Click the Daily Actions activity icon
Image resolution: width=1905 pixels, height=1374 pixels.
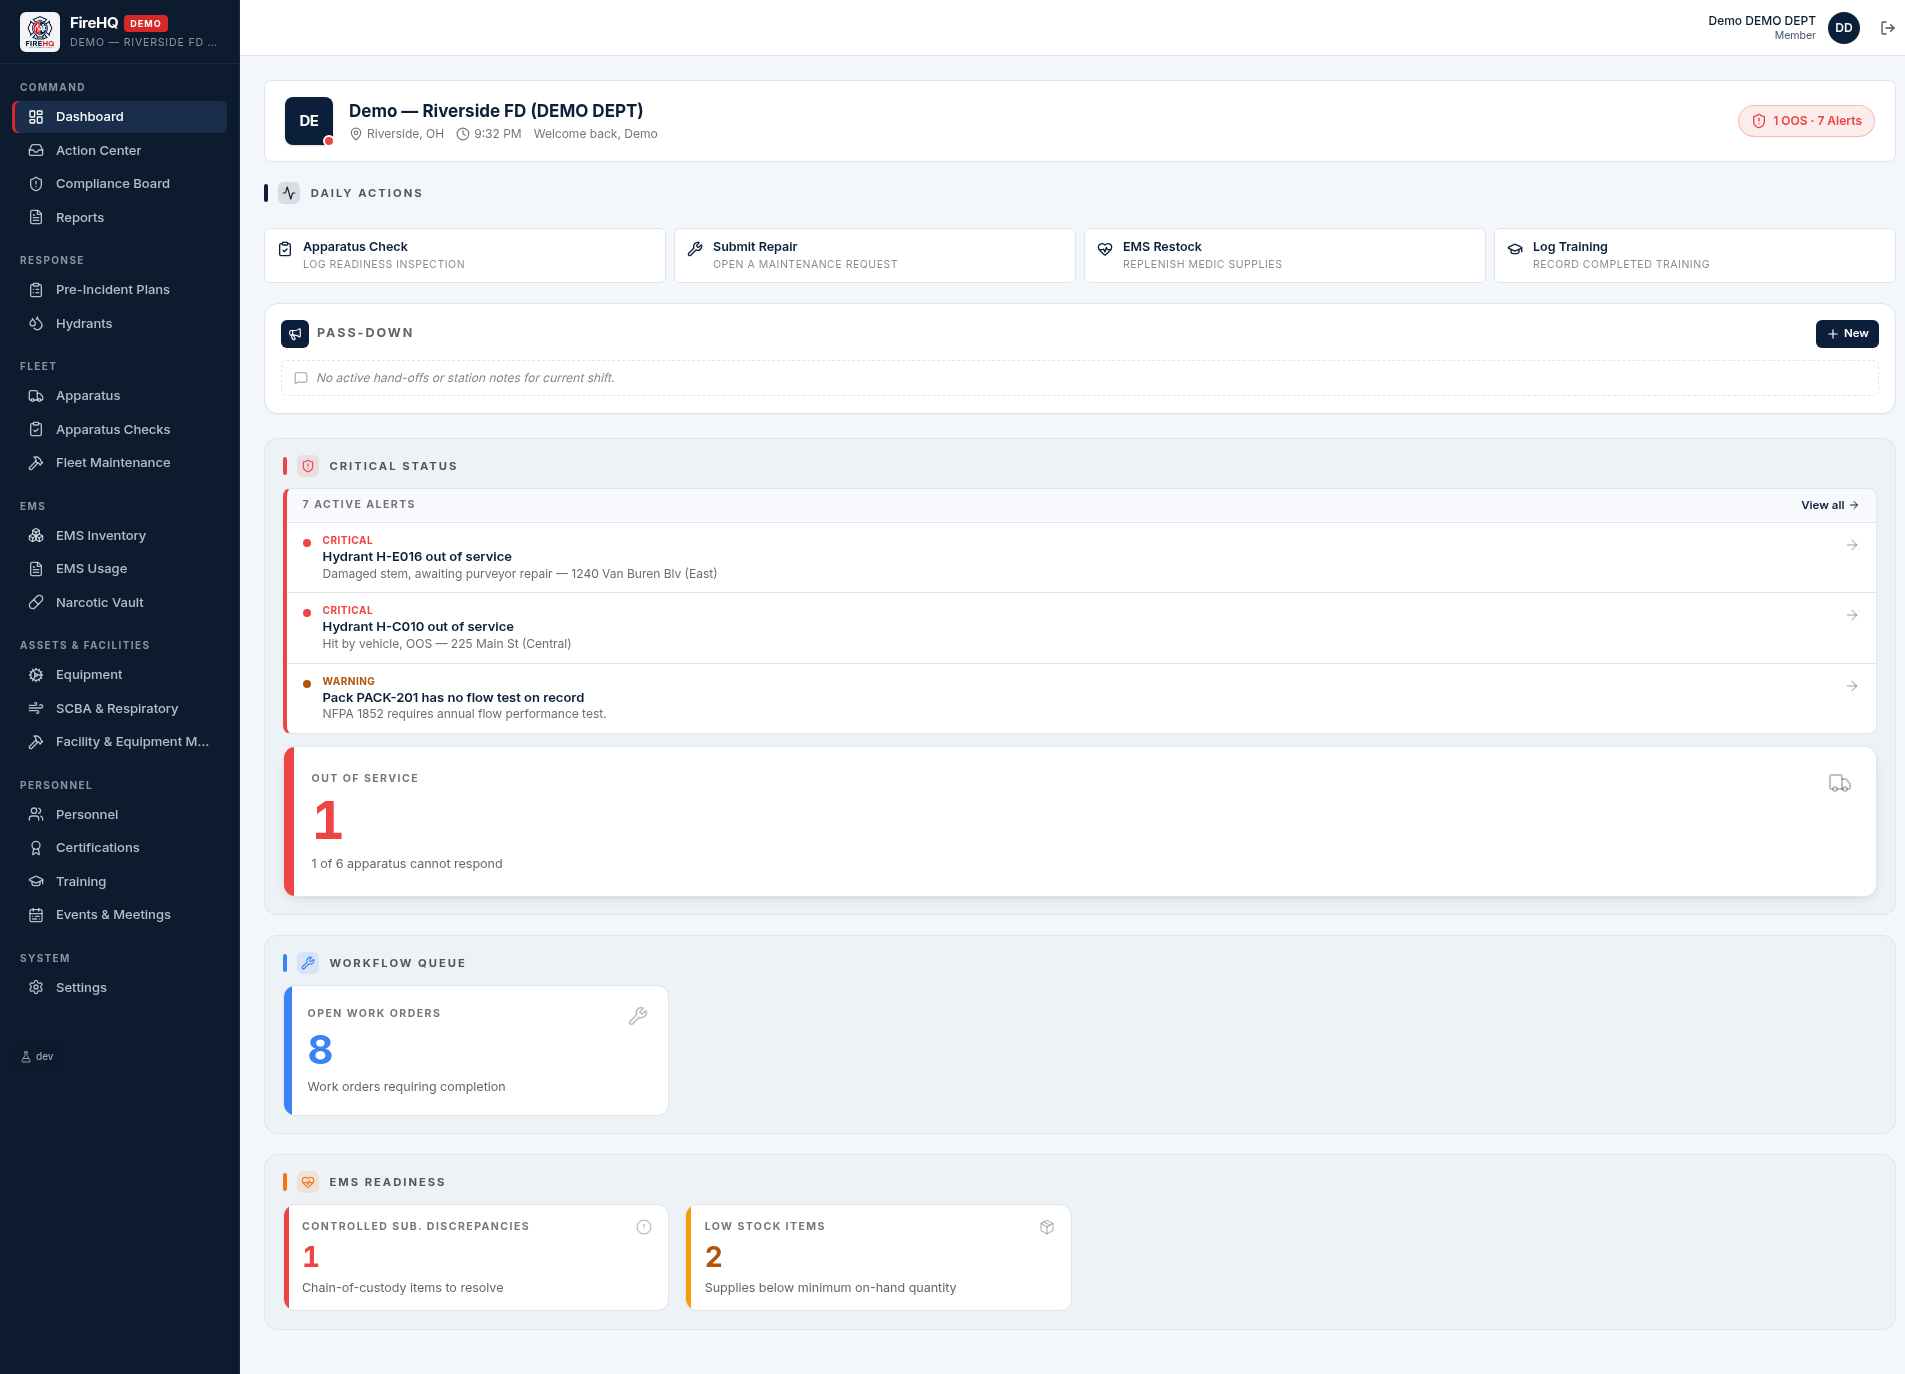[x=289, y=193]
